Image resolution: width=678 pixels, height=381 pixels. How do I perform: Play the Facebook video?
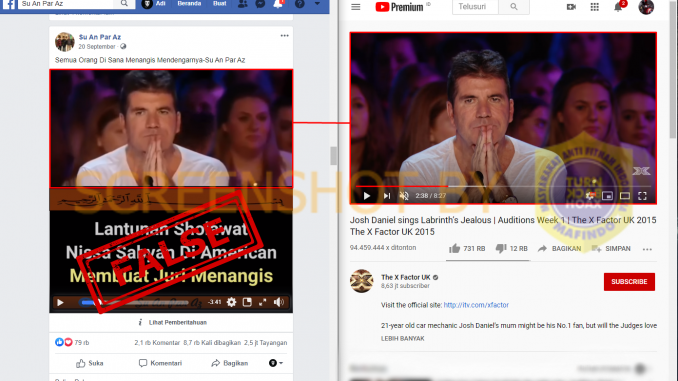click(x=60, y=302)
